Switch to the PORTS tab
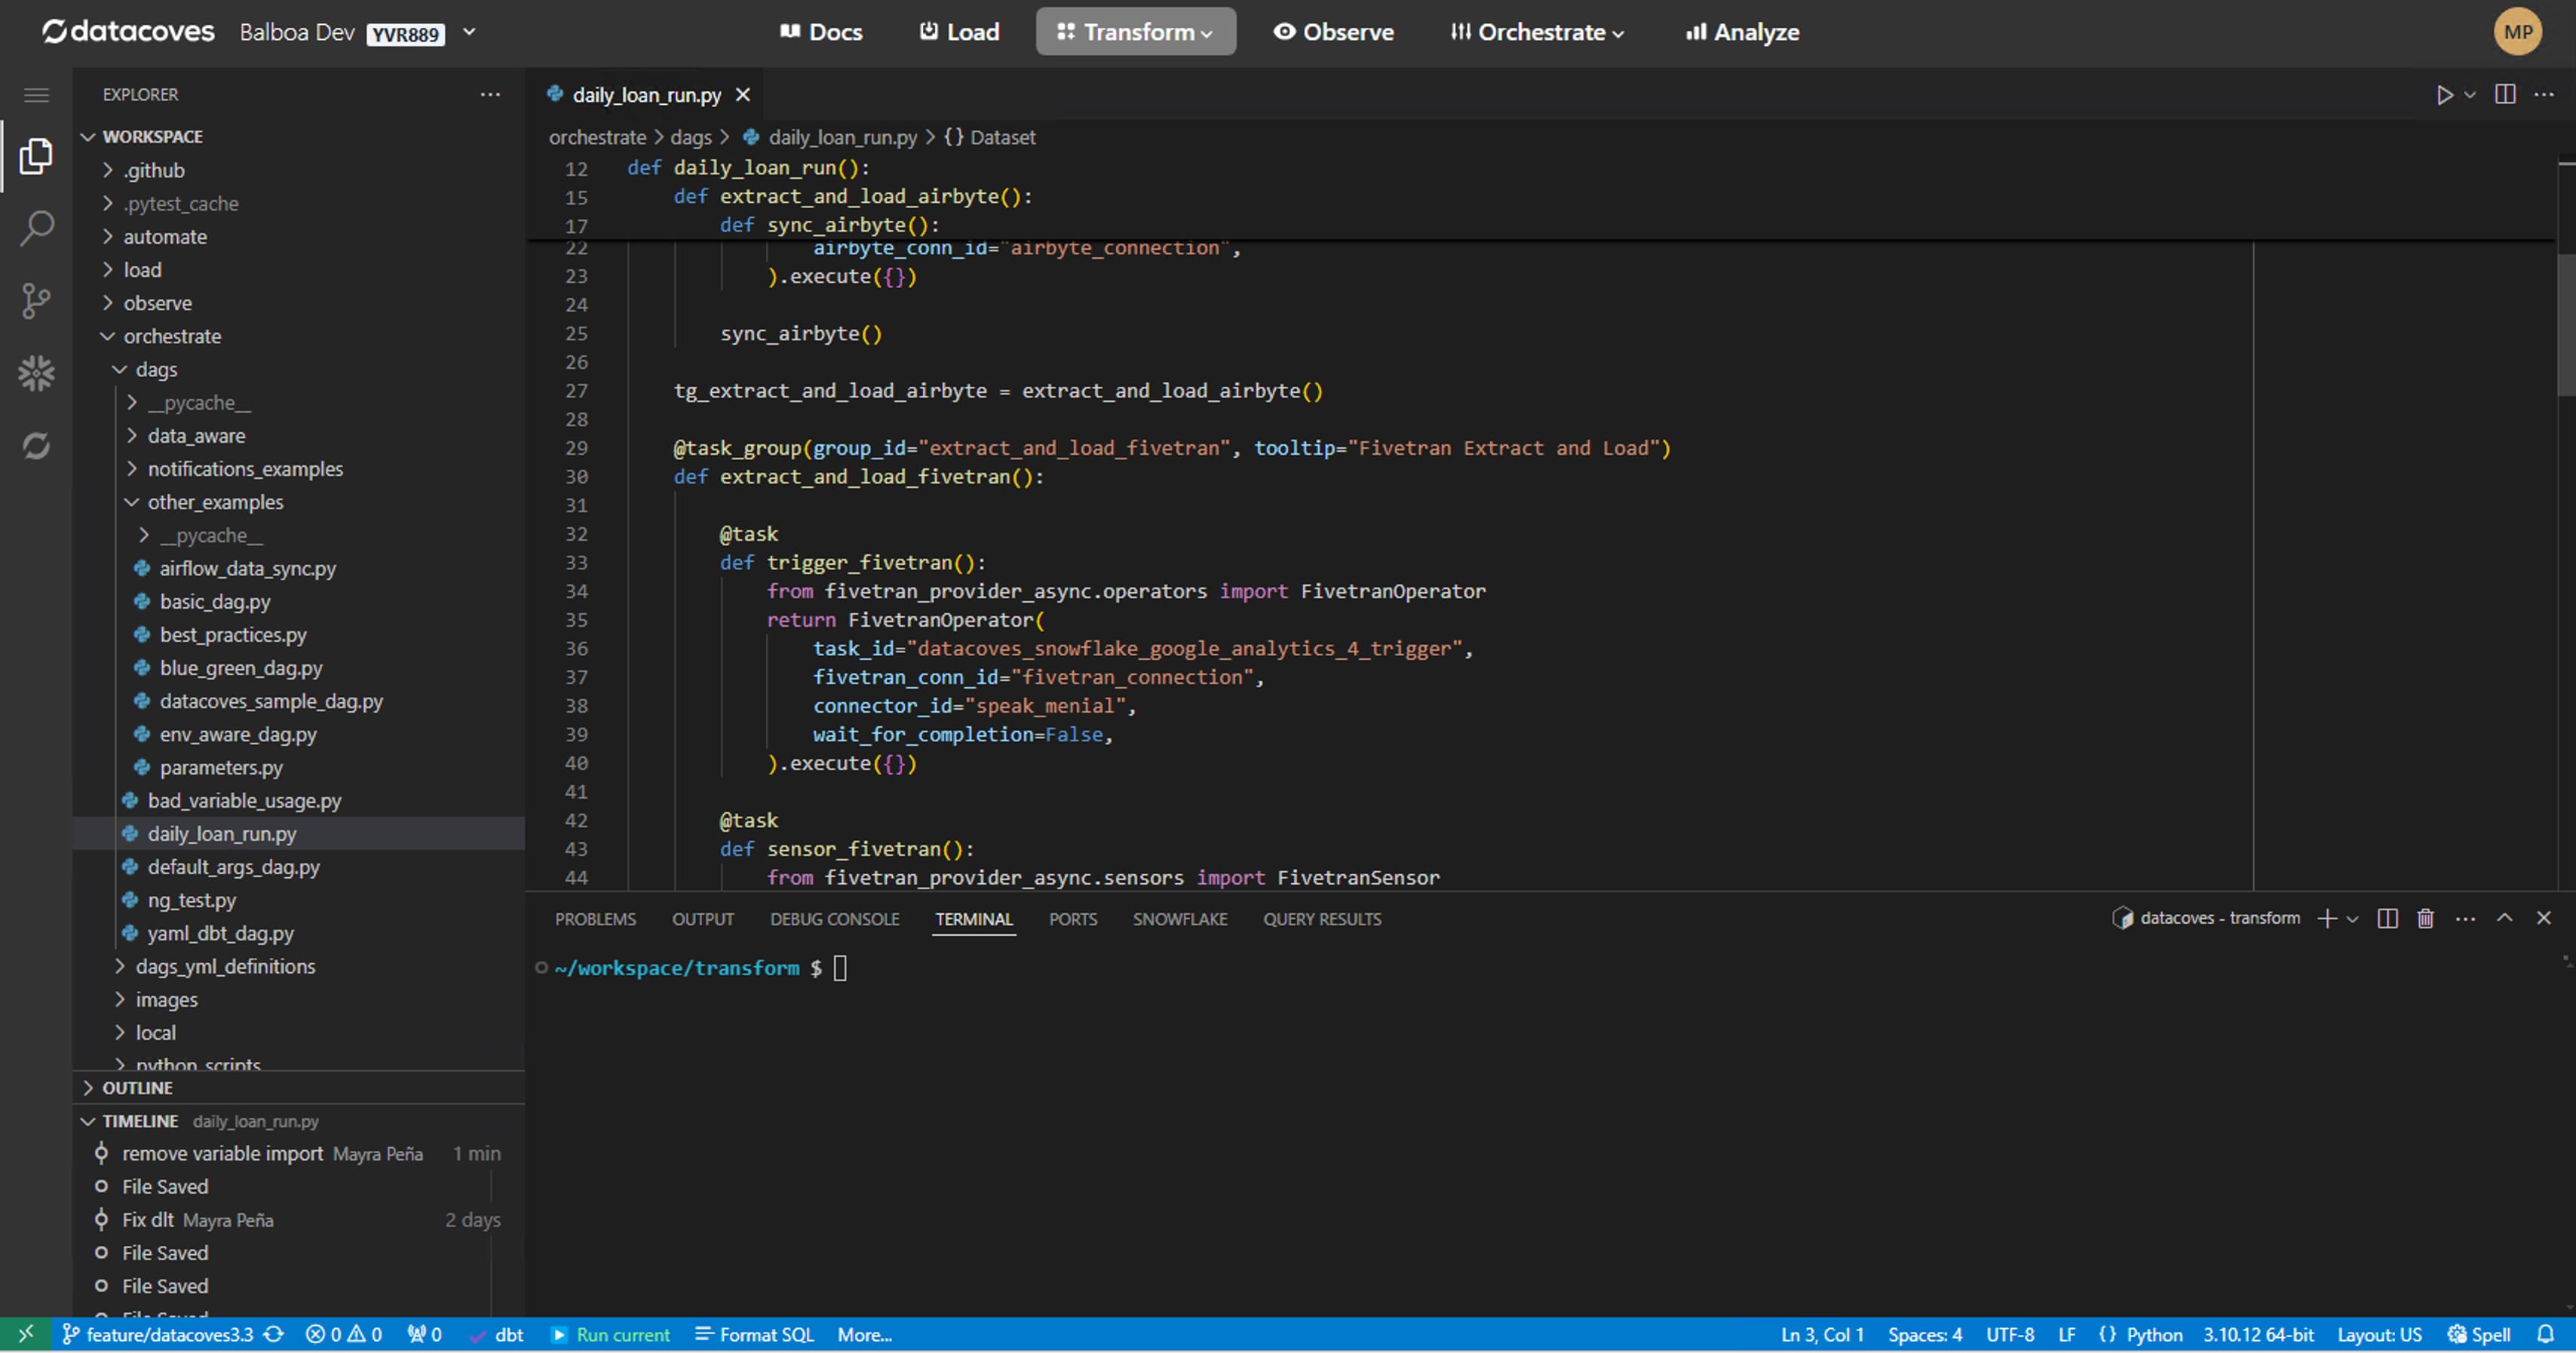 [1072, 918]
